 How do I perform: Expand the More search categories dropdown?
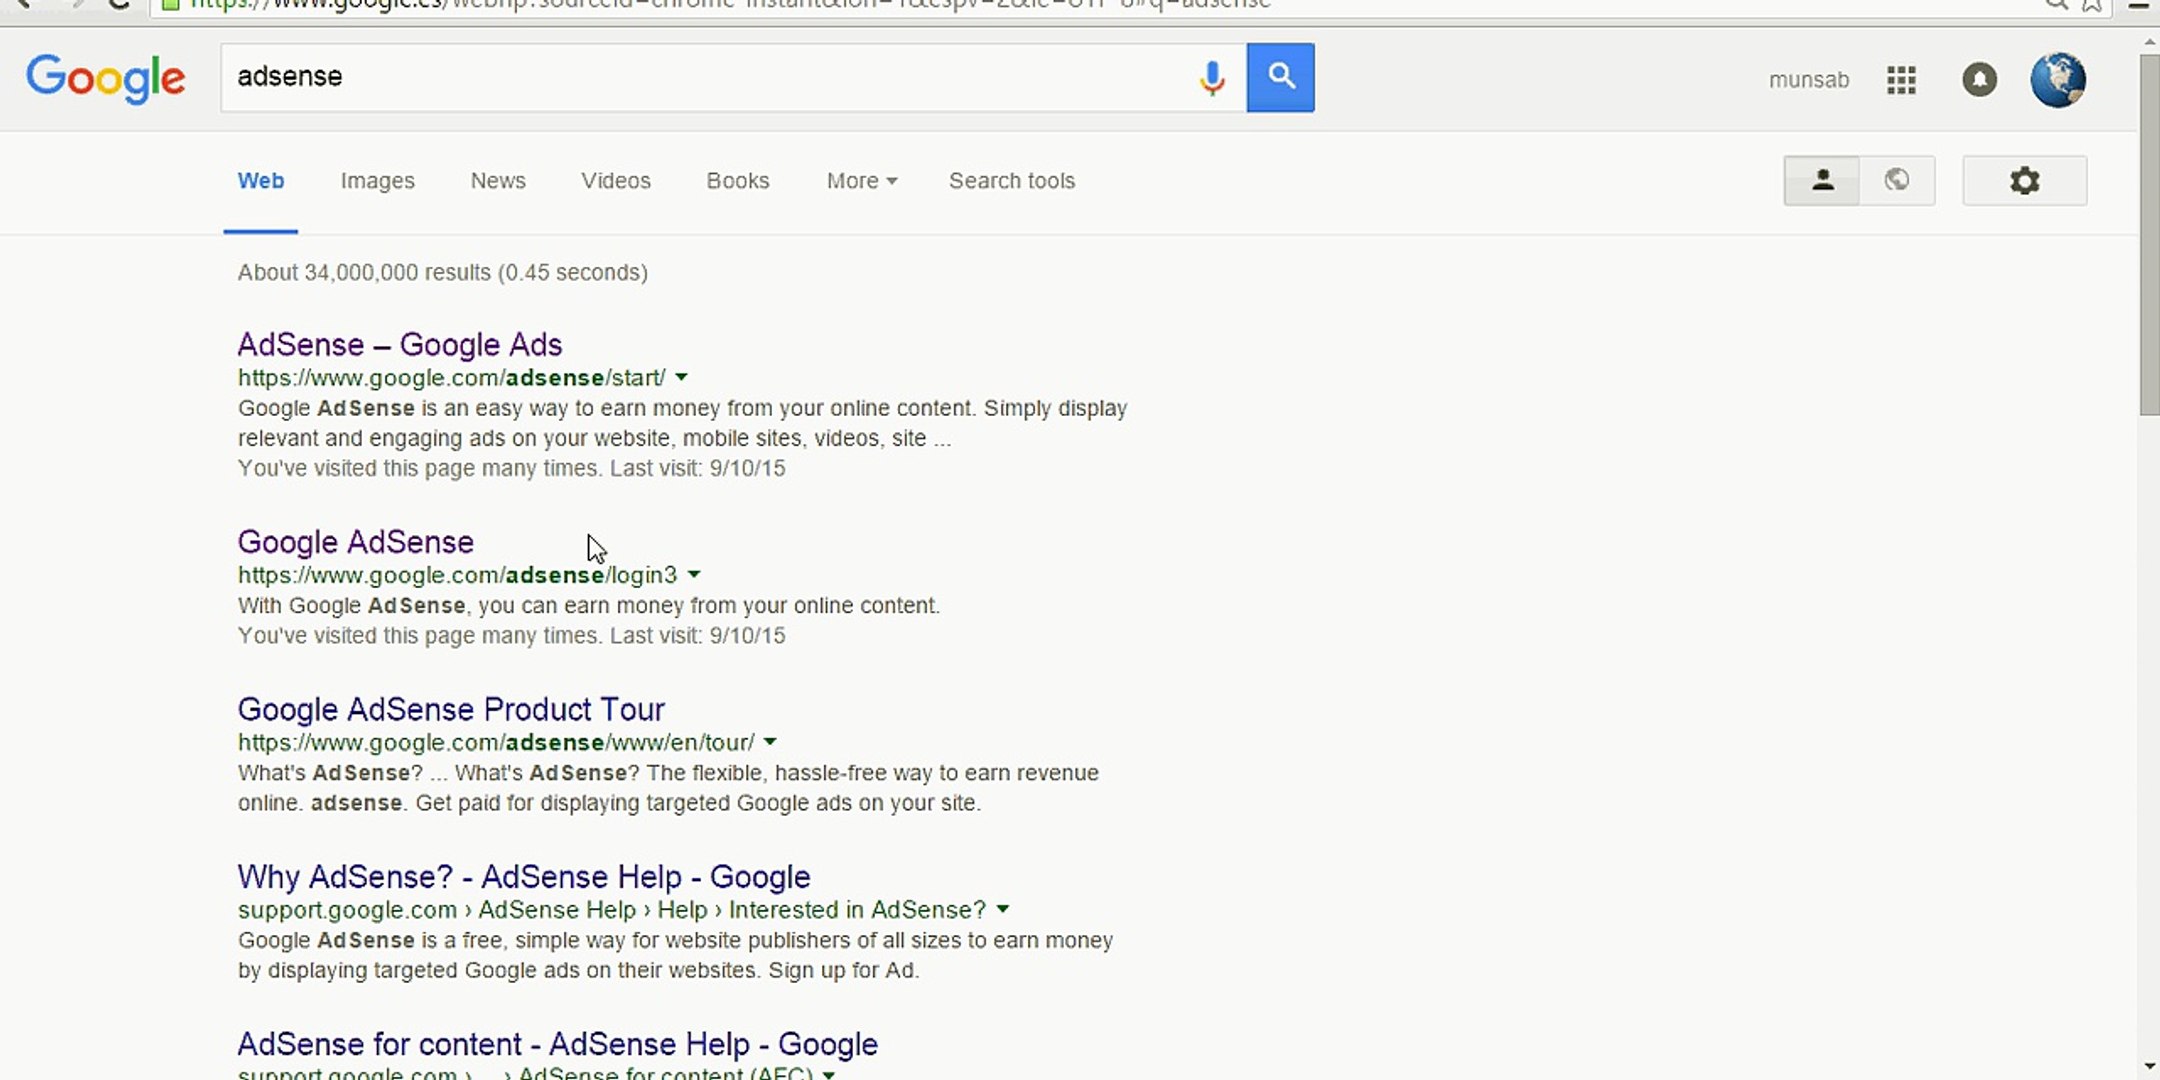tap(861, 181)
